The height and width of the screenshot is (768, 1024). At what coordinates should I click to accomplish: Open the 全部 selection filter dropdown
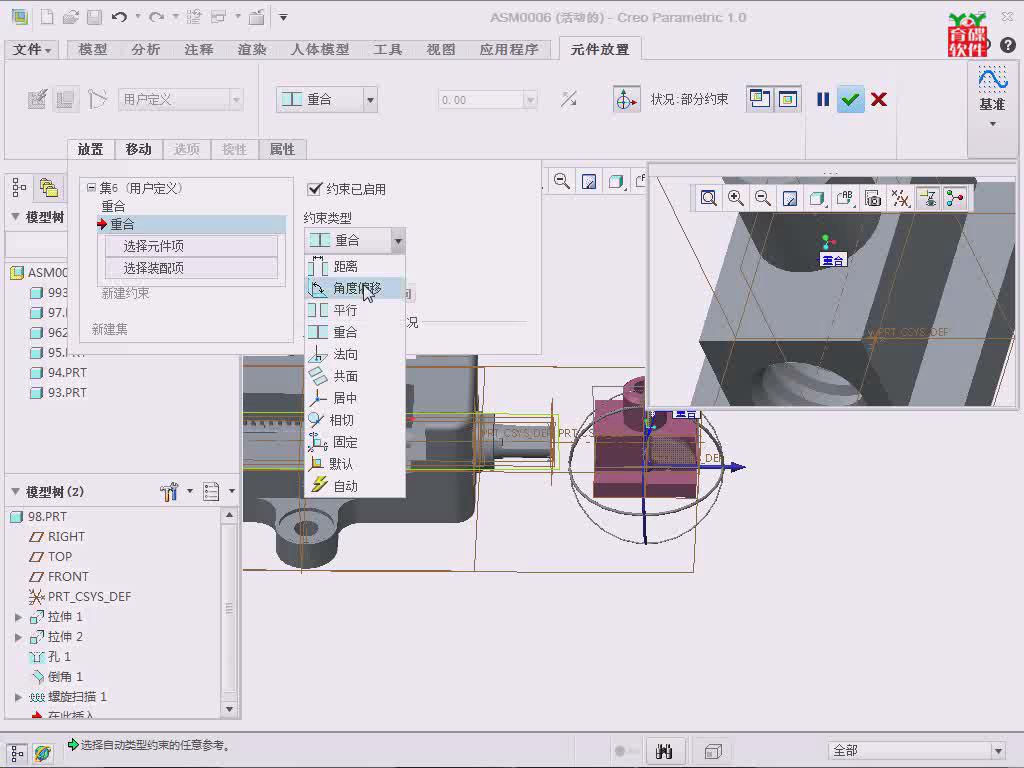[998, 751]
